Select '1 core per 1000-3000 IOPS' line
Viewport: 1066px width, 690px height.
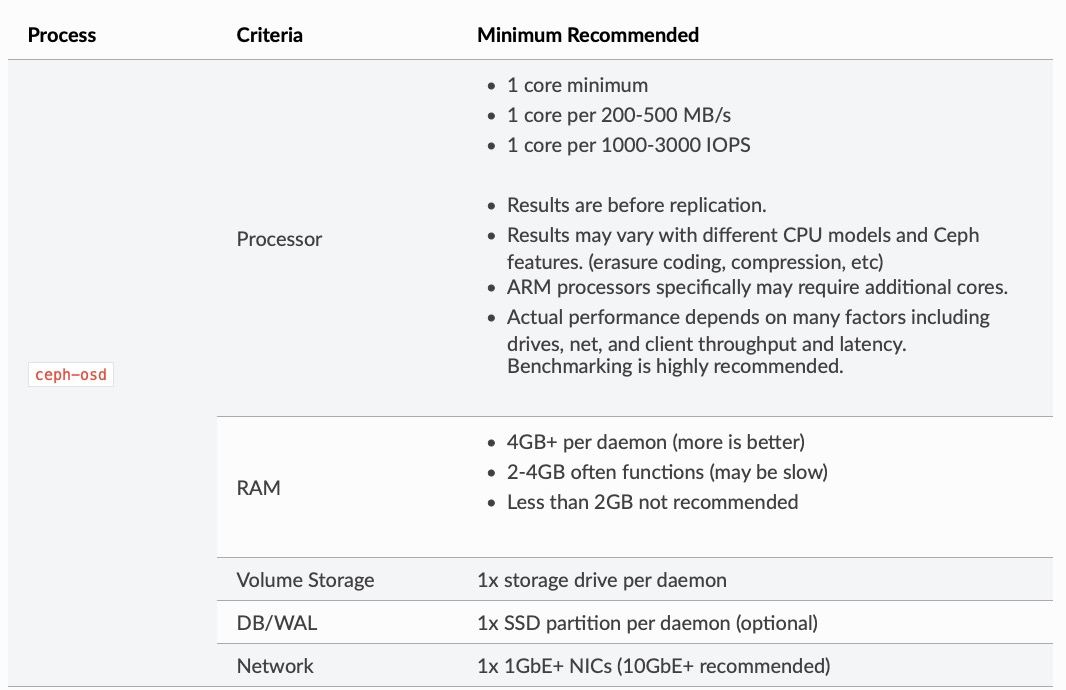click(x=629, y=145)
